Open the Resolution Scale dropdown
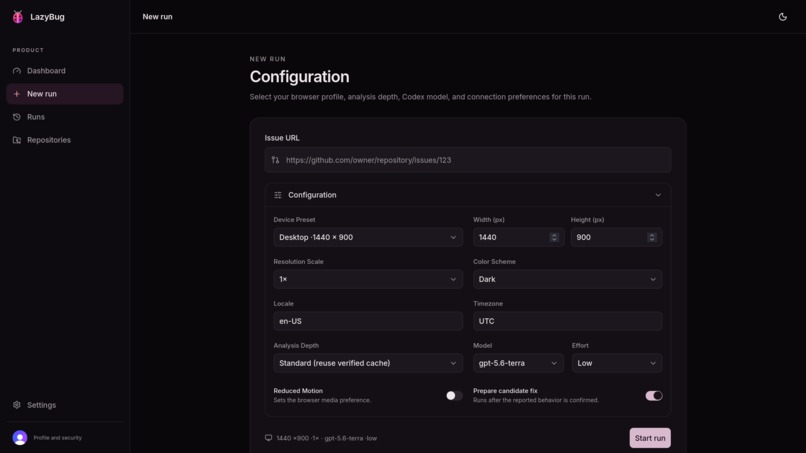Image resolution: width=806 pixels, height=453 pixels. [368, 279]
